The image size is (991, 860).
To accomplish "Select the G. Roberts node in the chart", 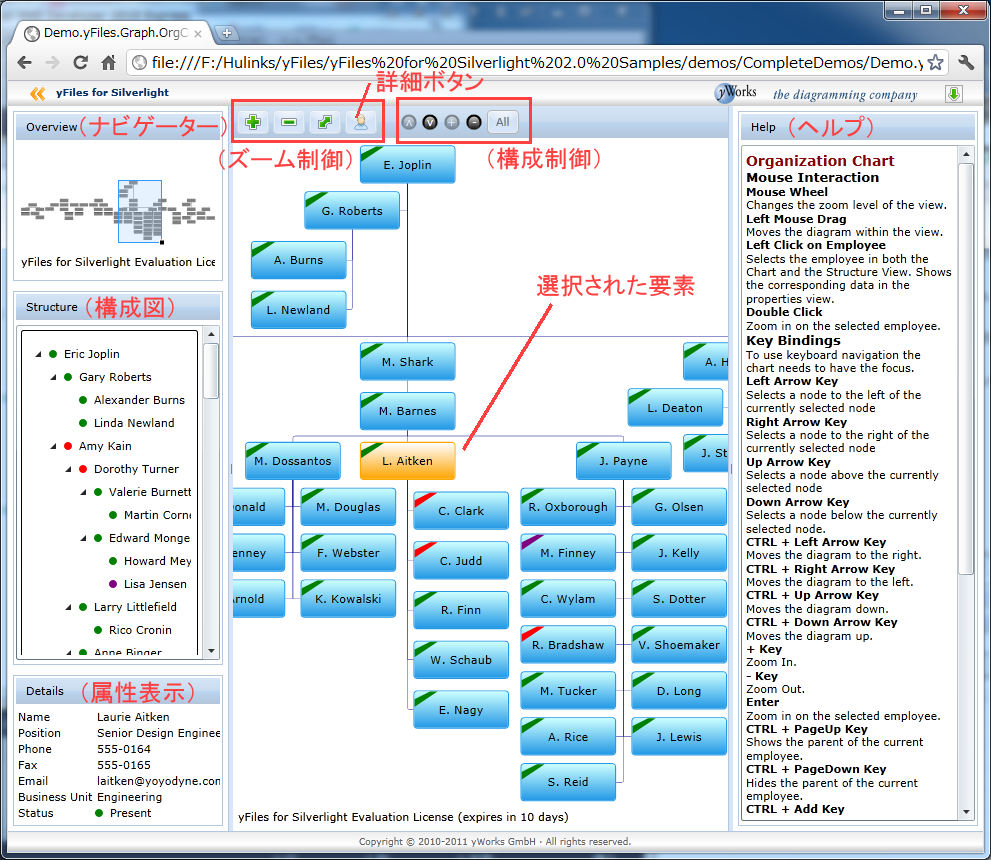I will click(x=352, y=210).
